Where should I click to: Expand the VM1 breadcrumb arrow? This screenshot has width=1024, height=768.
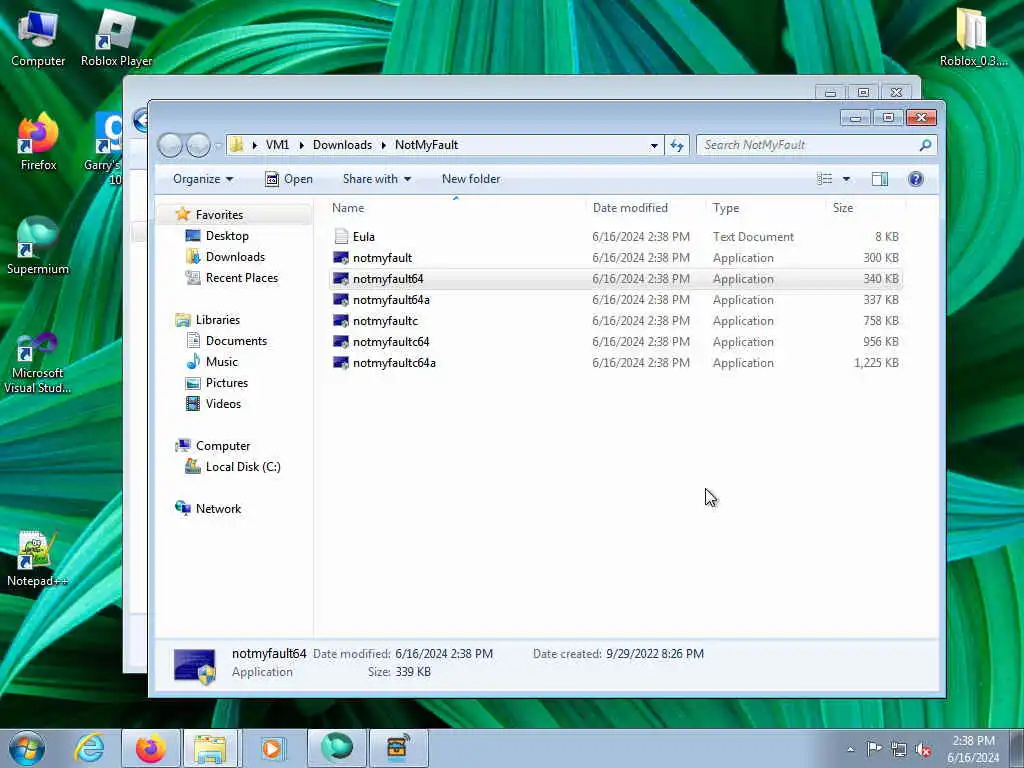coord(301,145)
